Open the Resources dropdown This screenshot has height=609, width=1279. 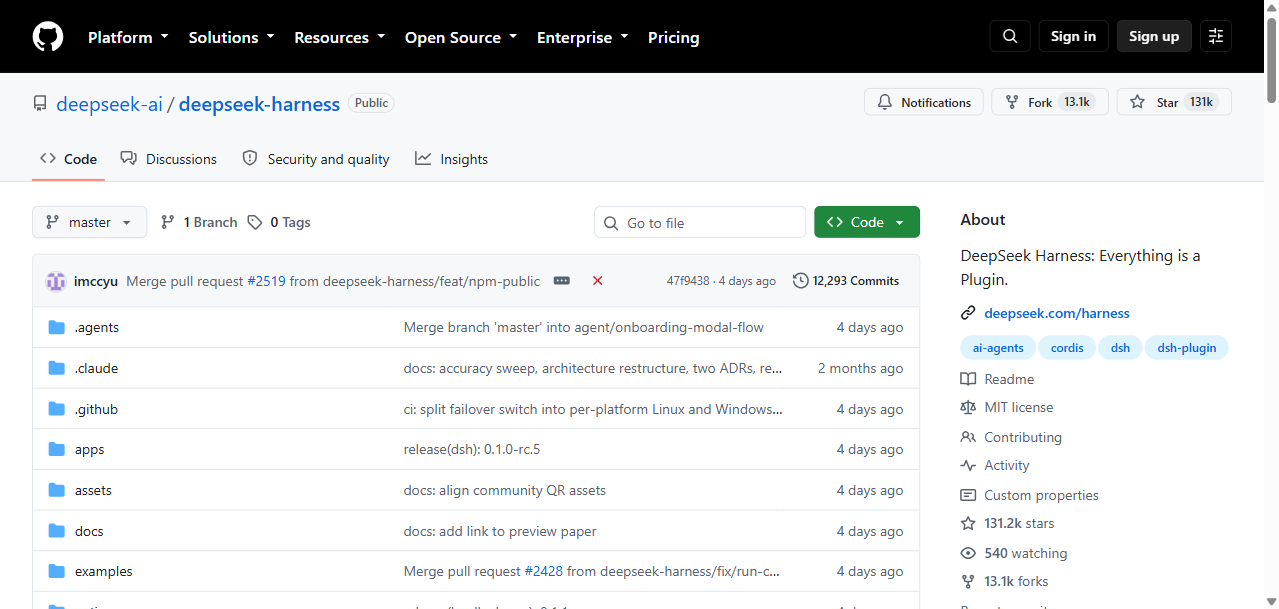pos(339,37)
